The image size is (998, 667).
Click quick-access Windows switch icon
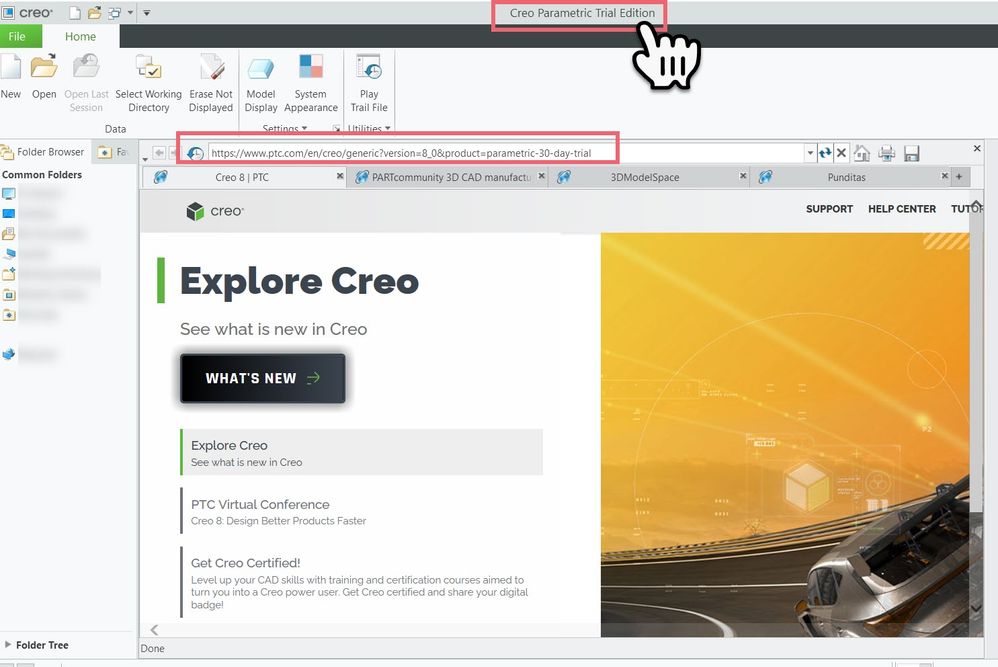[115, 12]
